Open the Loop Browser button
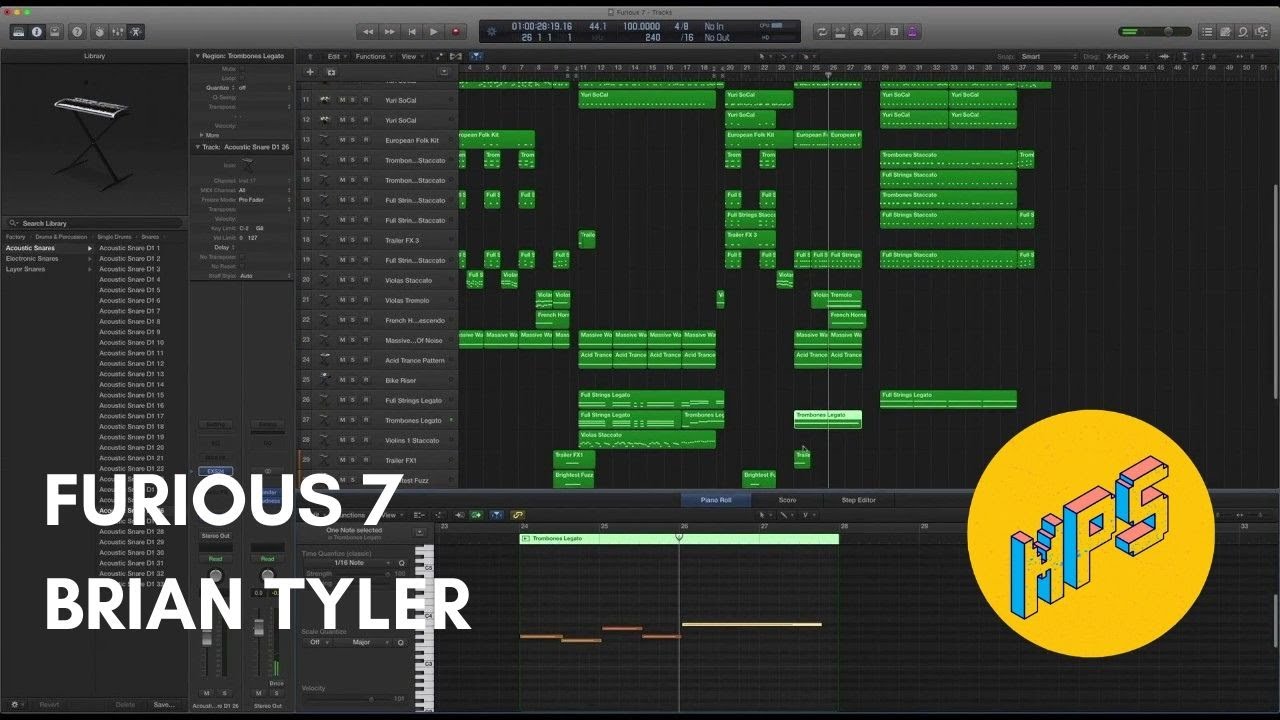 point(1243,32)
